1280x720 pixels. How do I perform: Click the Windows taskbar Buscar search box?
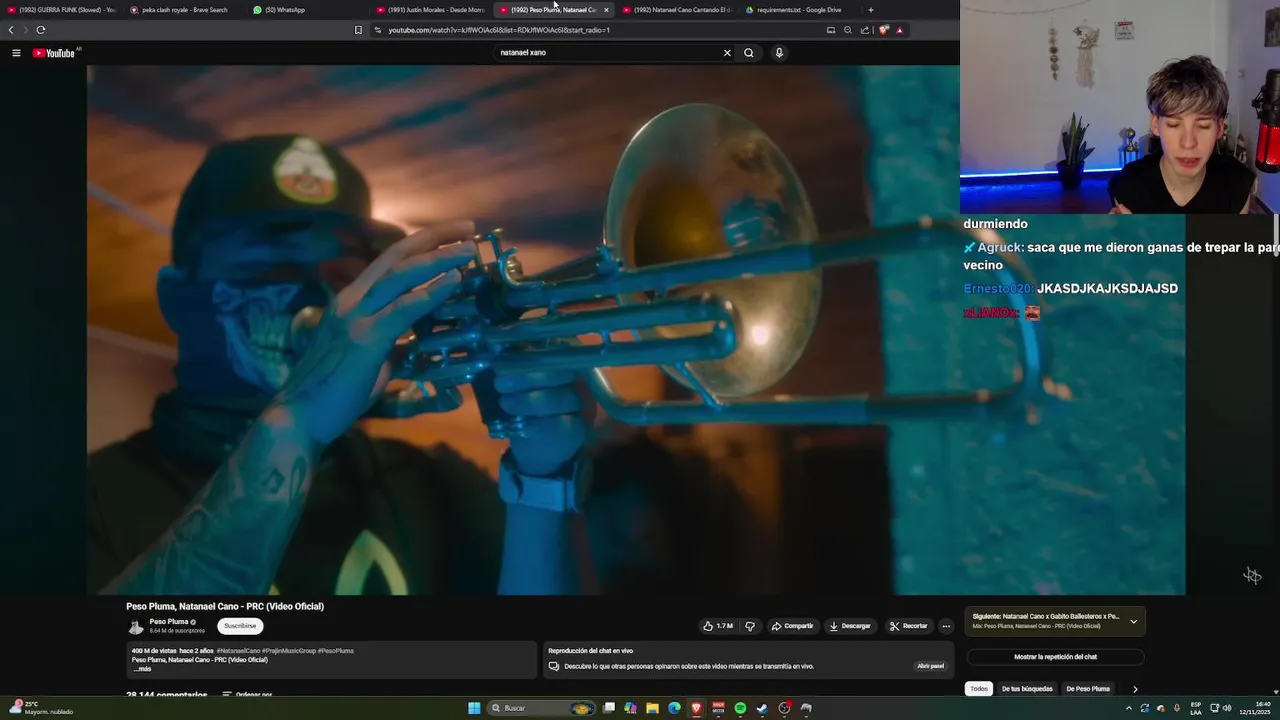click(540, 708)
